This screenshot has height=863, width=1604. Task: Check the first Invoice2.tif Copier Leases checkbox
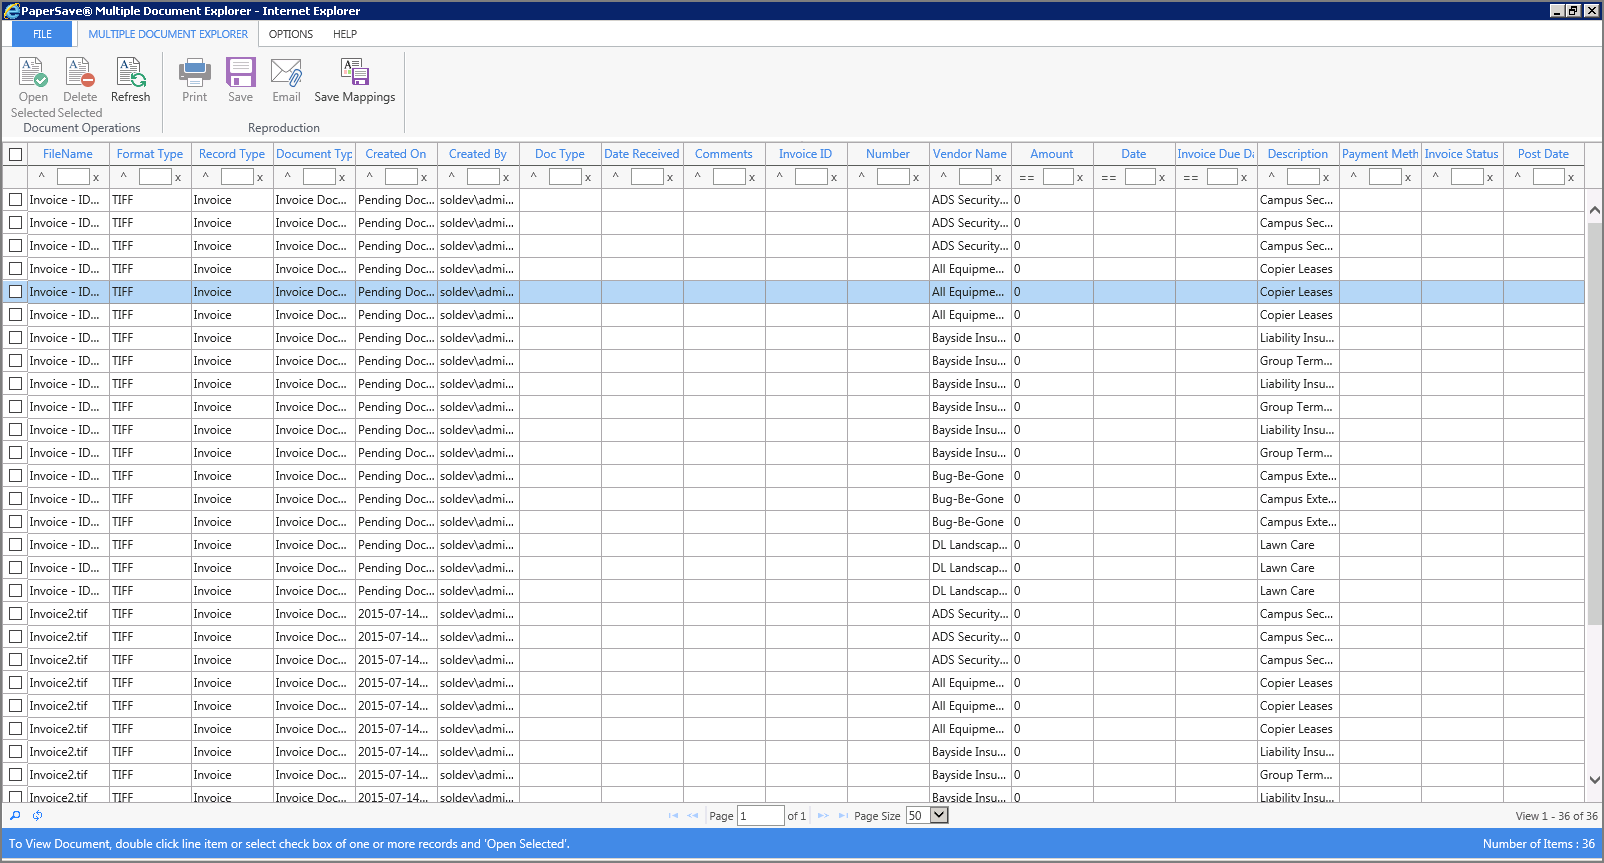pos(15,683)
